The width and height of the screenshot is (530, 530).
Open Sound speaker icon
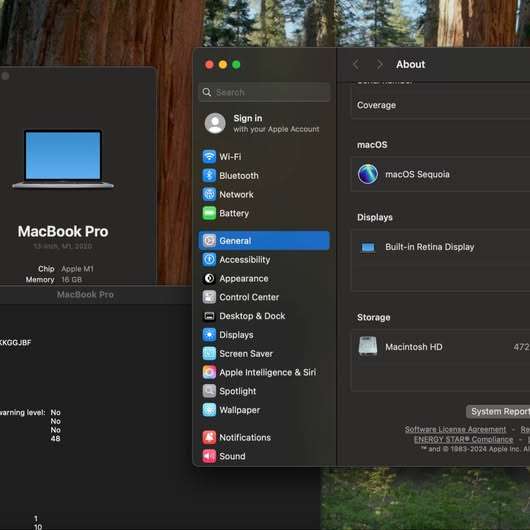pyautogui.click(x=209, y=456)
